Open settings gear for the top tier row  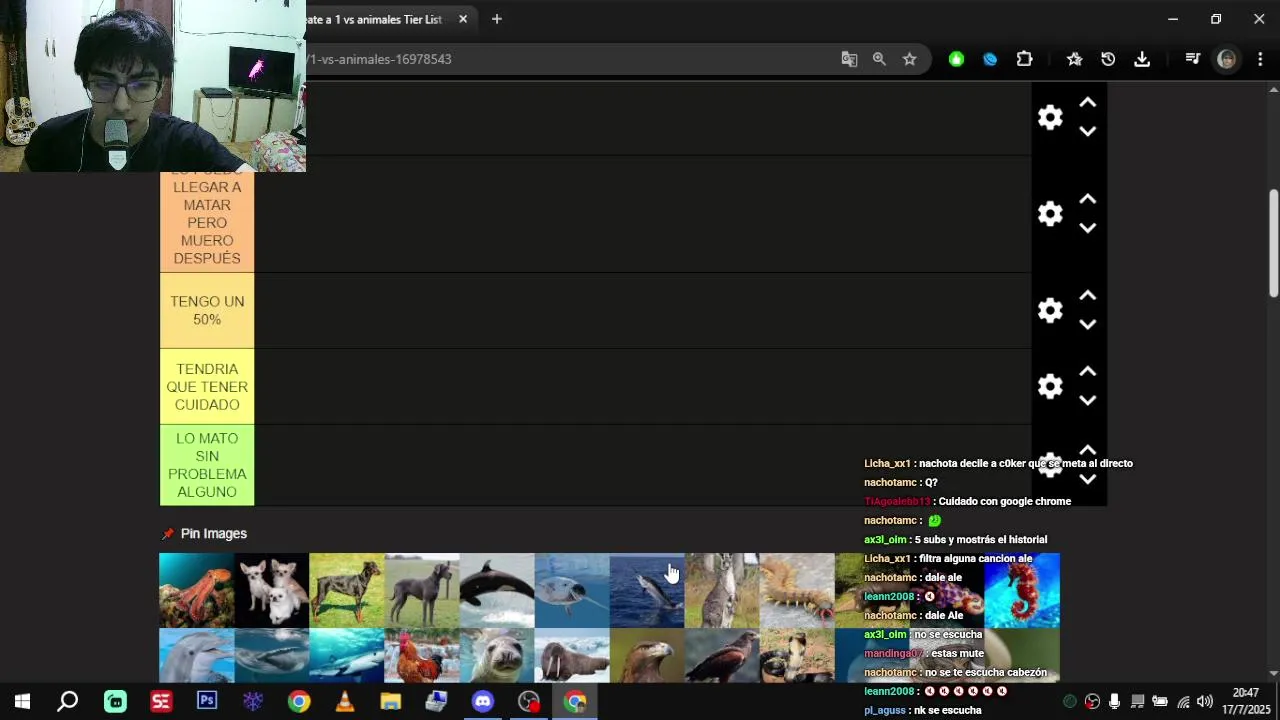(1050, 118)
